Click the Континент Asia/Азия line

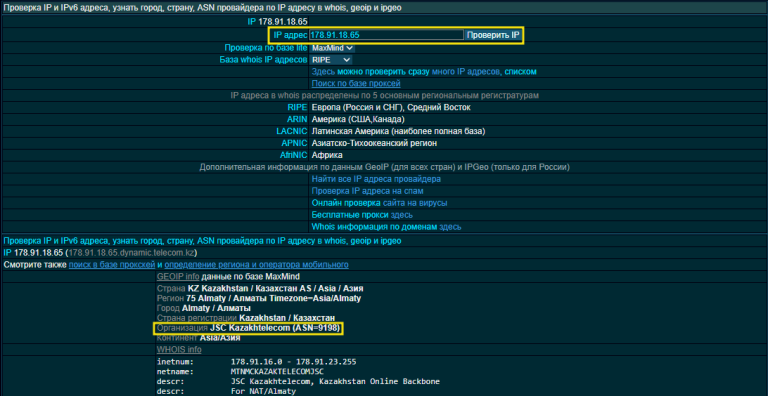[x=198, y=338]
